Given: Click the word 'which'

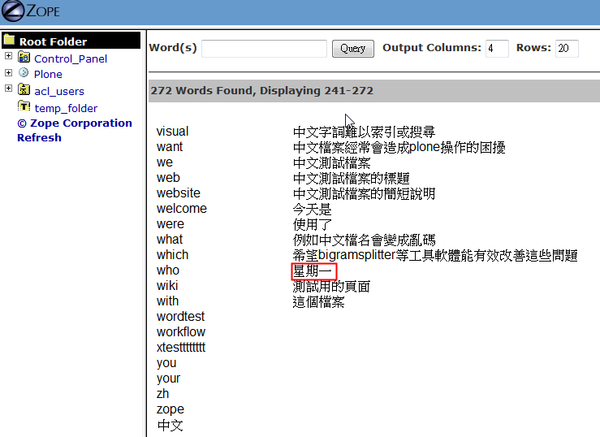Looking at the screenshot, I should coord(172,255).
